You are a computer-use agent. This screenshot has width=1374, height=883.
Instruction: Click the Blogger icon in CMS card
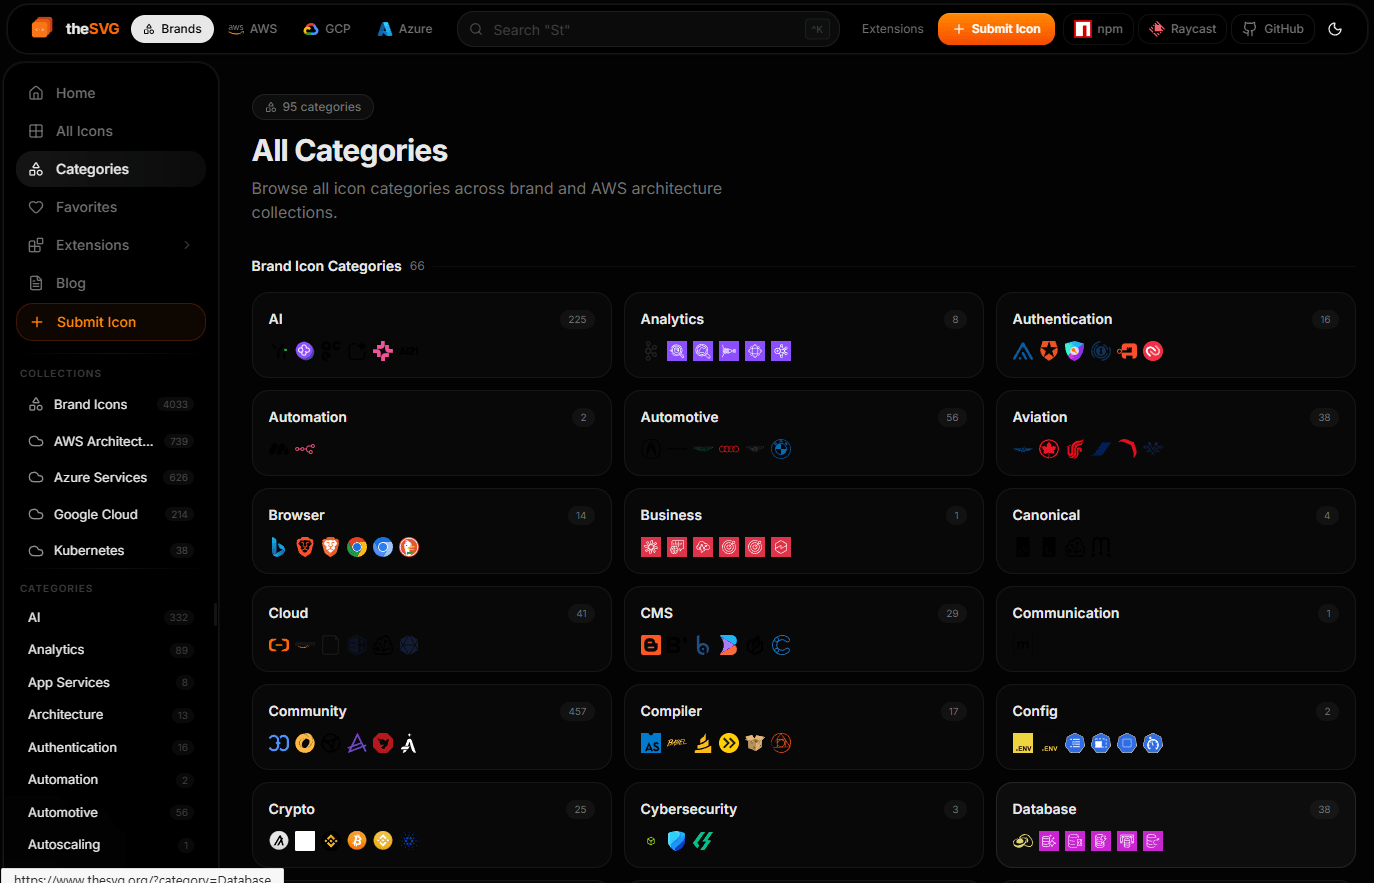pyautogui.click(x=651, y=645)
